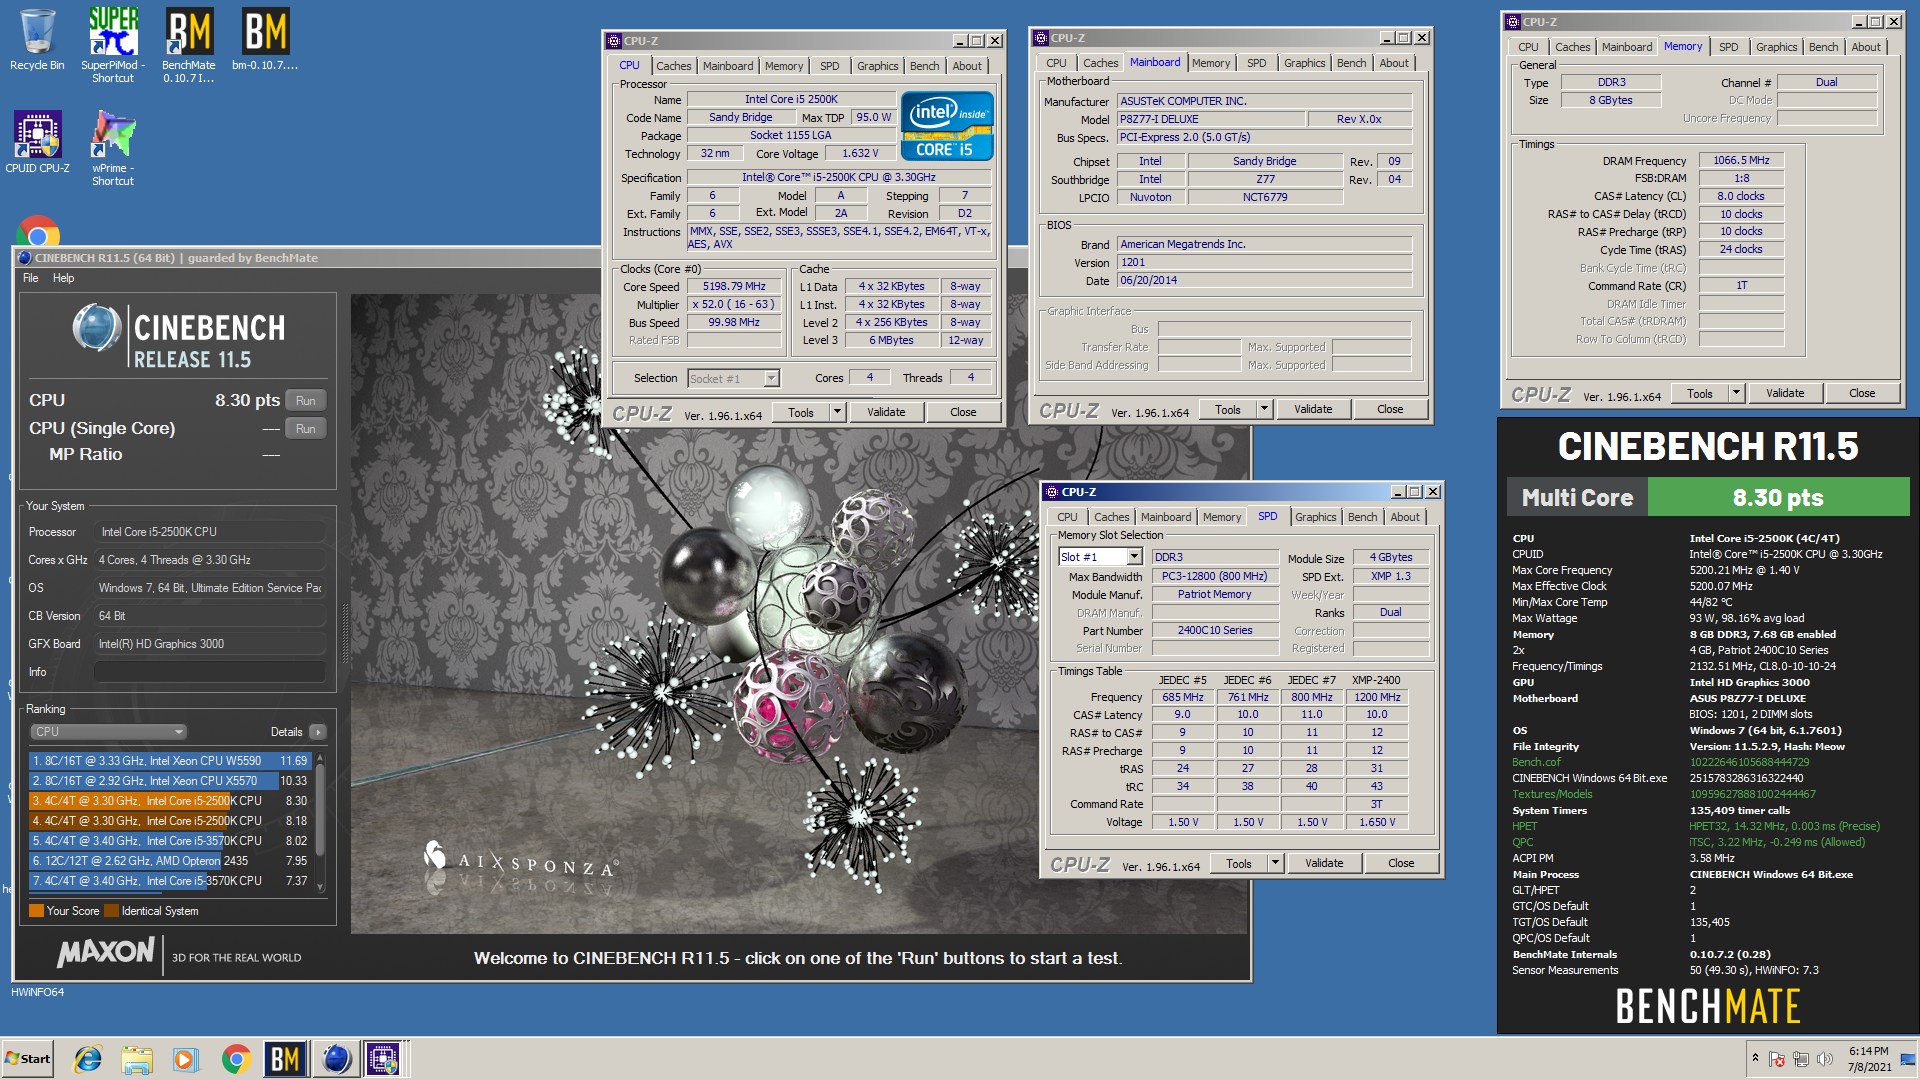Viewport: 1920px width, 1080px height.
Task: Open the BenchMate 0.10.7.1 desktop icon
Action: [189, 45]
